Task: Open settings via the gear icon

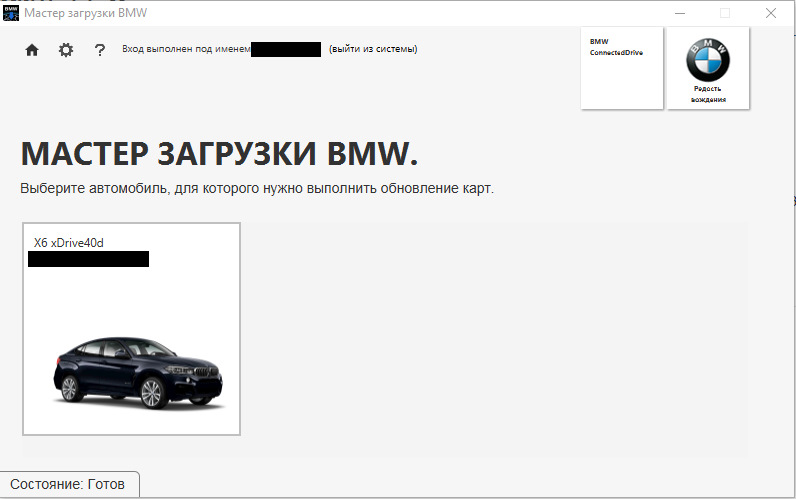Action: (x=66, y=50)
